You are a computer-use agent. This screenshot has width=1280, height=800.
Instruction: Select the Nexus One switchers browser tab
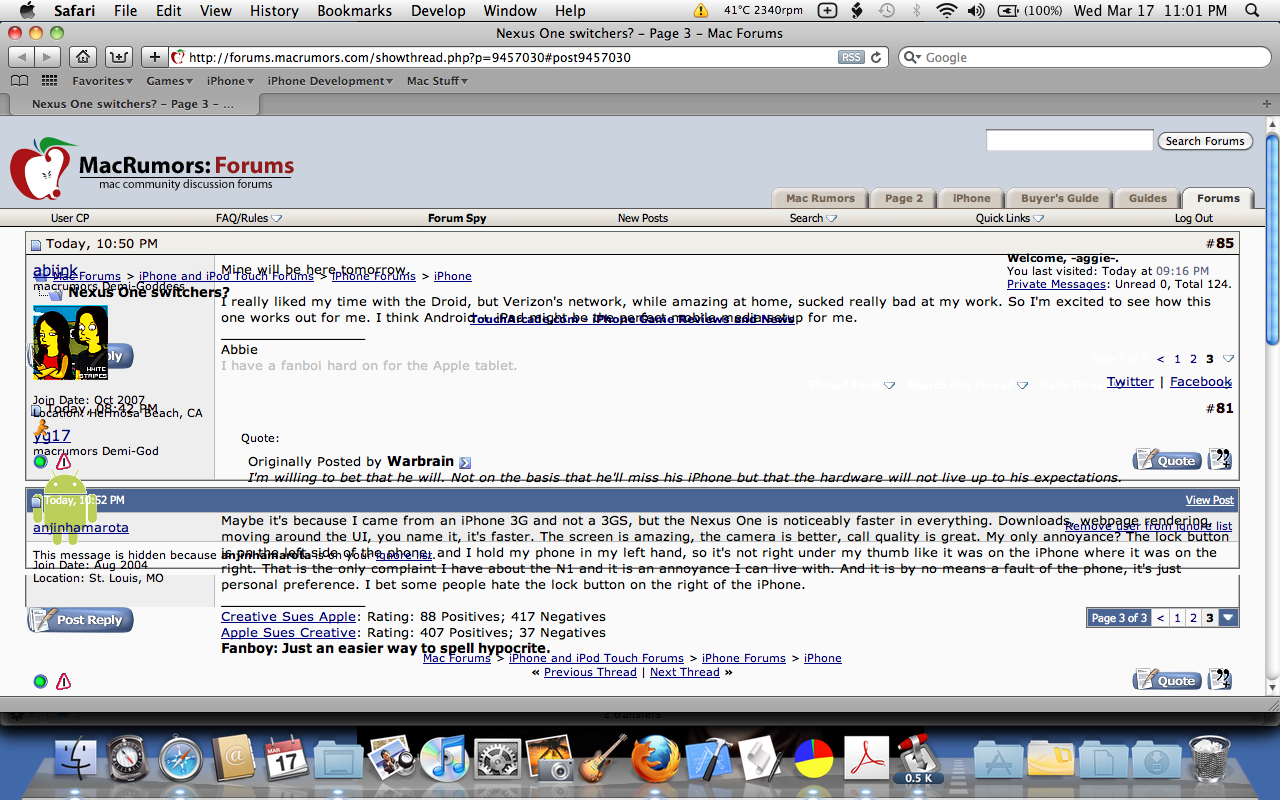(133, 104)
